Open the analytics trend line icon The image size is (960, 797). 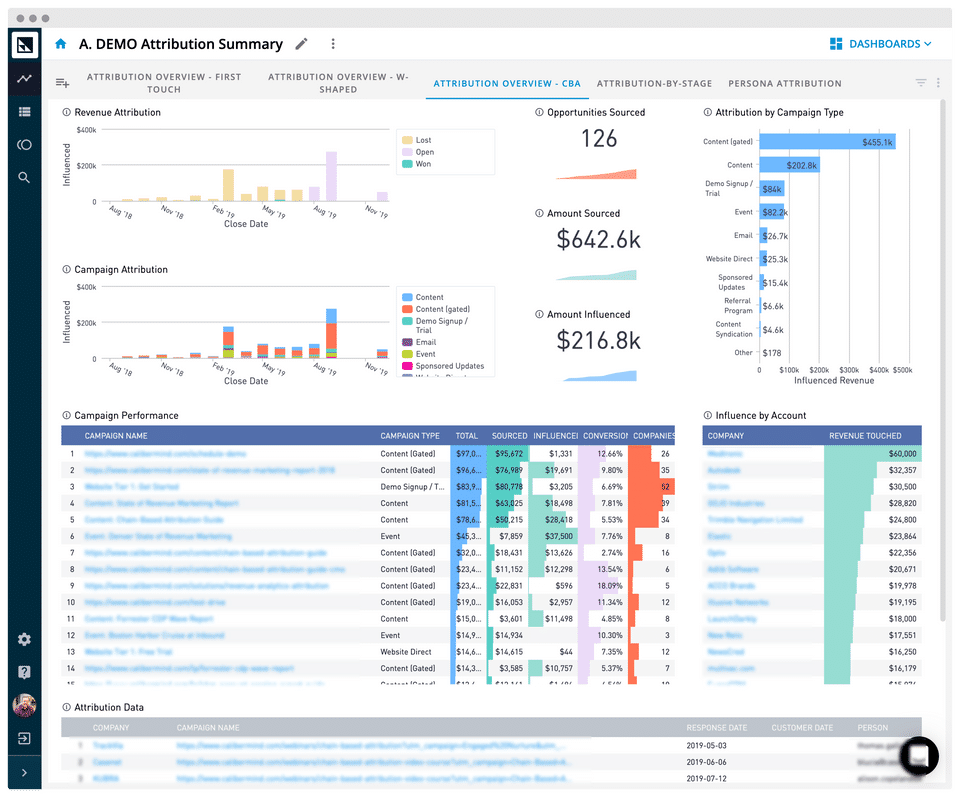click(24, 78)
